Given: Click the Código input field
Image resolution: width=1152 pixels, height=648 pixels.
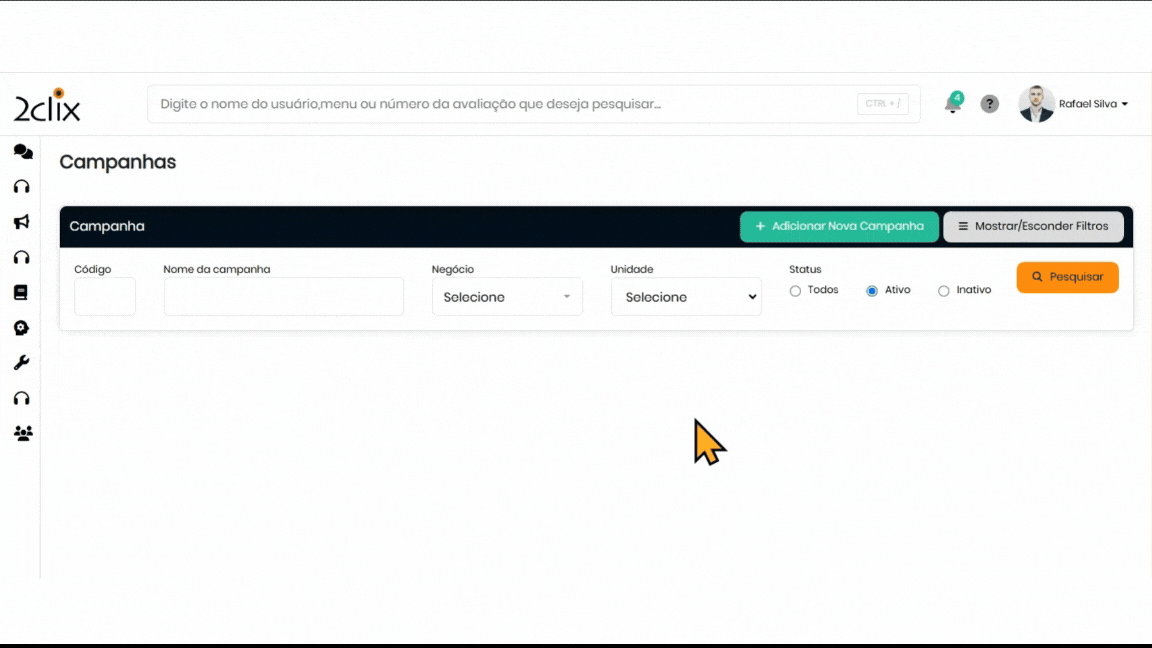Looking at the screenshot, I should coord(105,297).
